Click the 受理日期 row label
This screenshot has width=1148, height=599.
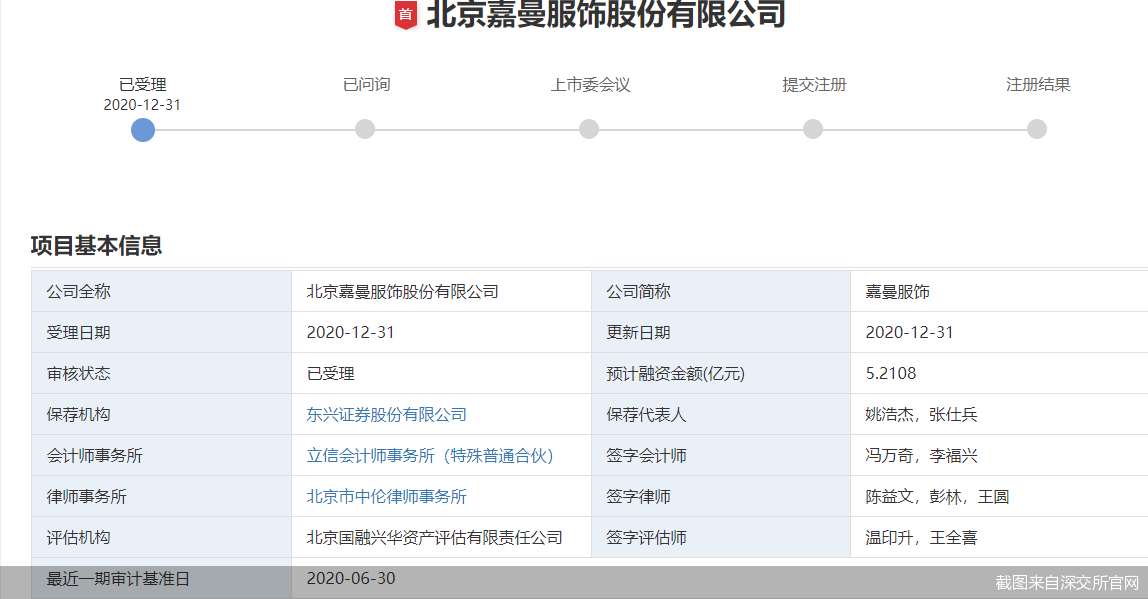point(78,332)
